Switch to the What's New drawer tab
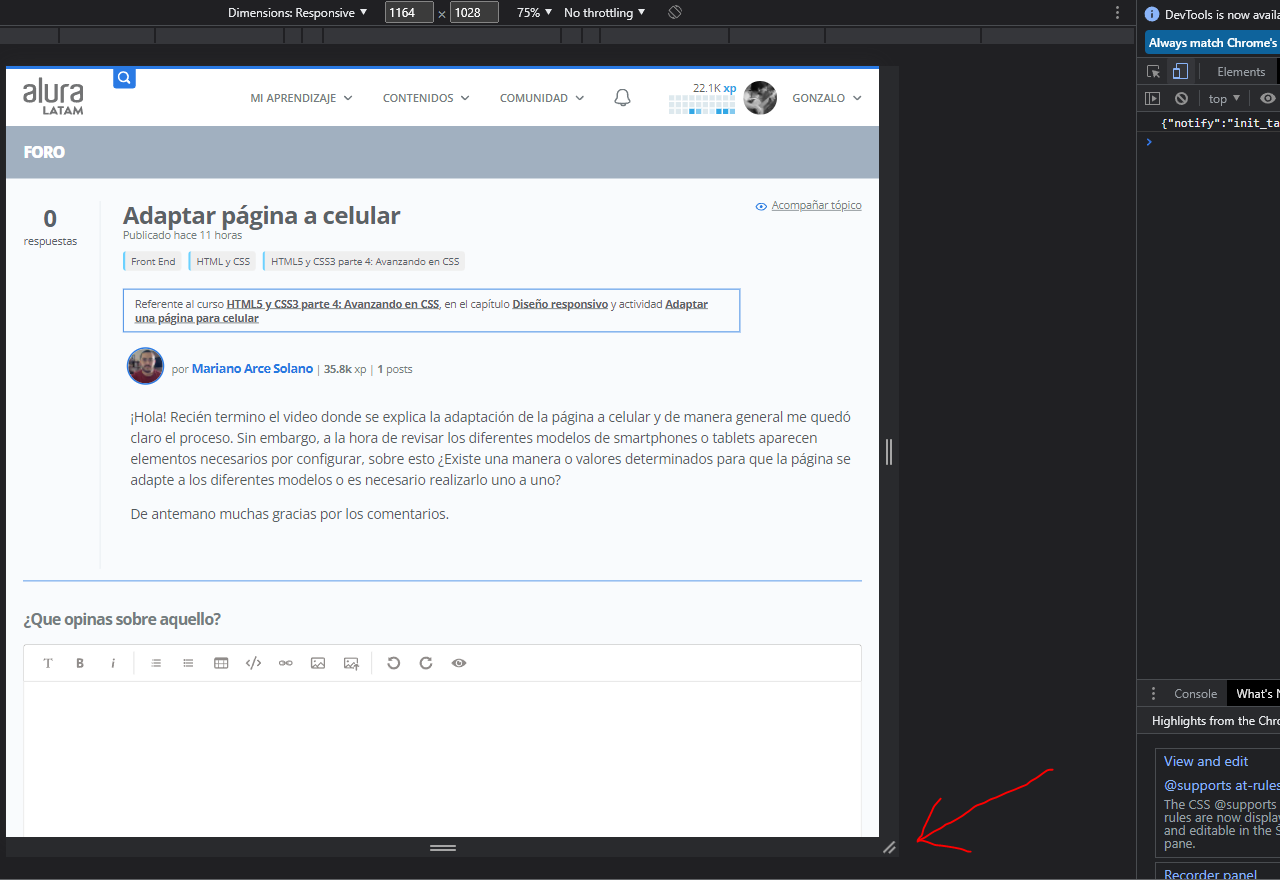The width and height of the screenshot is (1280, 880). [x=1255, y=693]
